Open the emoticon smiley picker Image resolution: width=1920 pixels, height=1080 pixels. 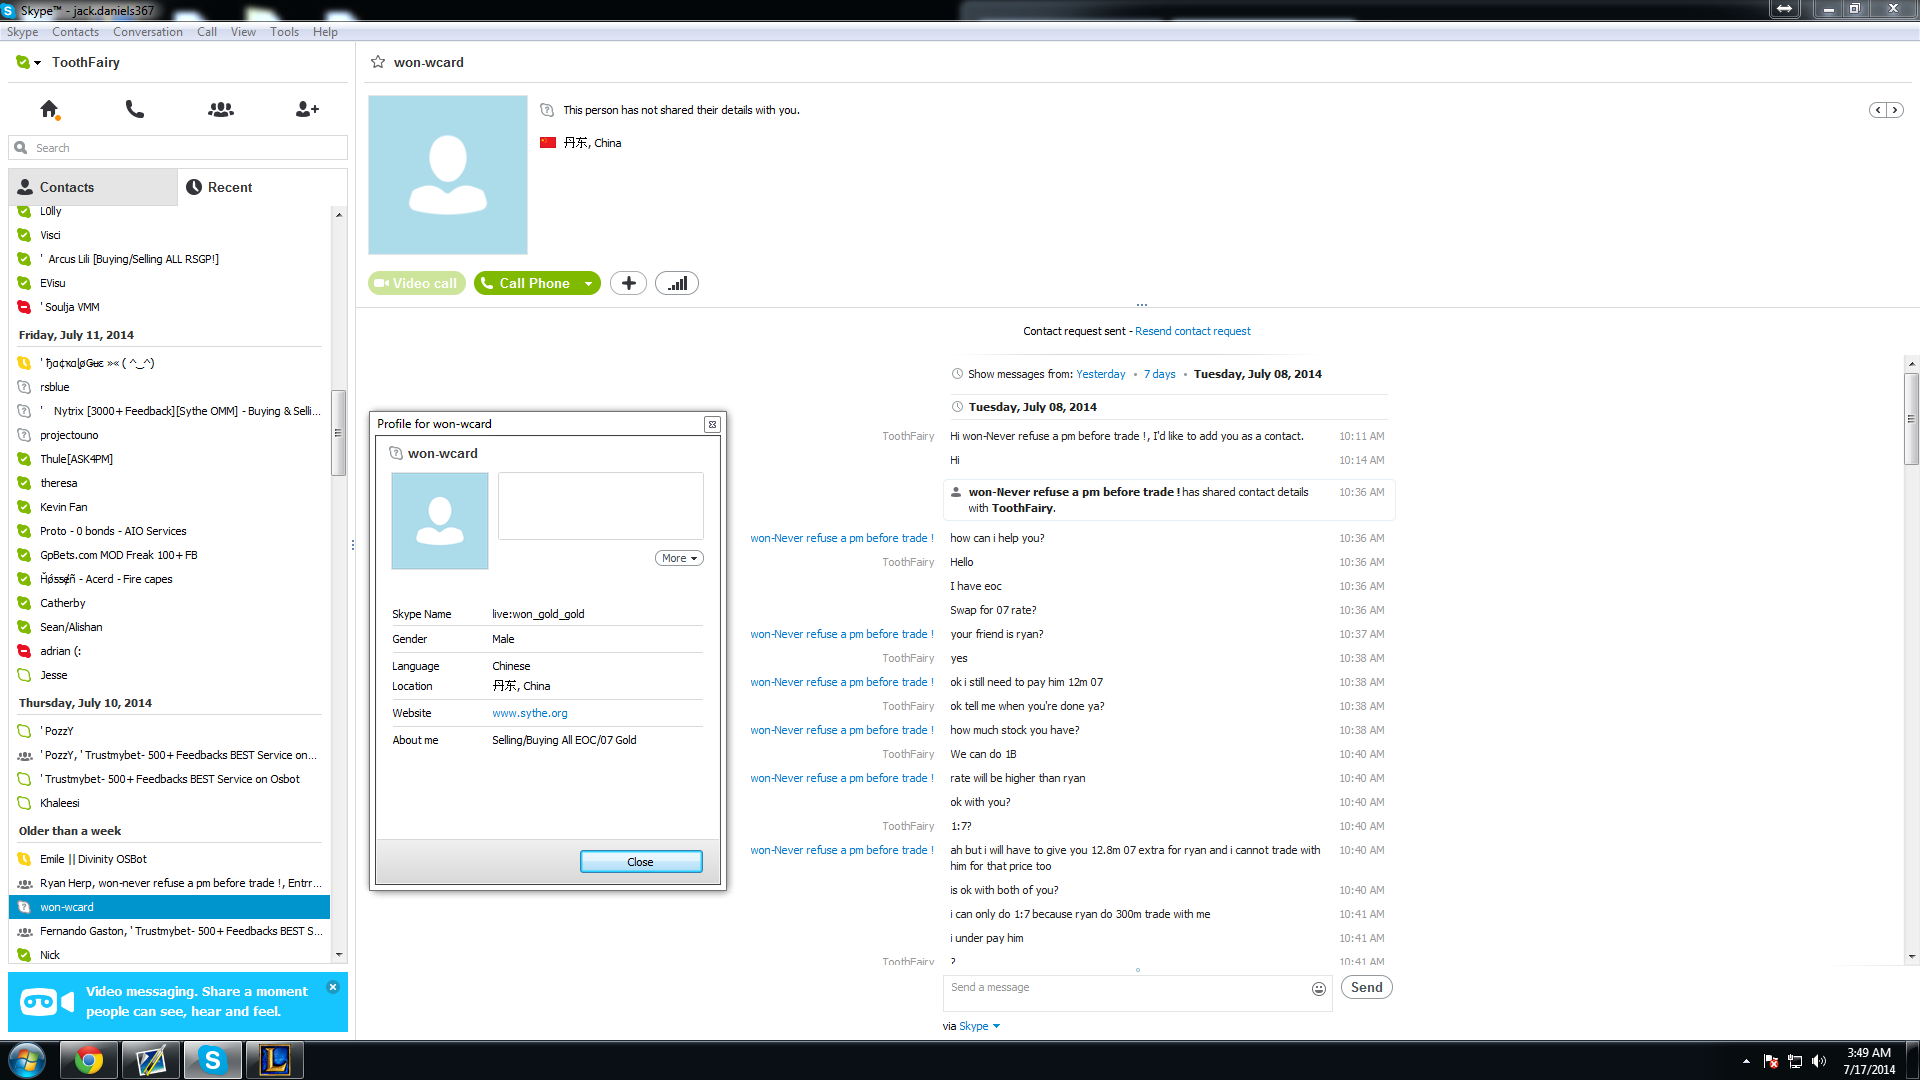(x=1319, y=988)
